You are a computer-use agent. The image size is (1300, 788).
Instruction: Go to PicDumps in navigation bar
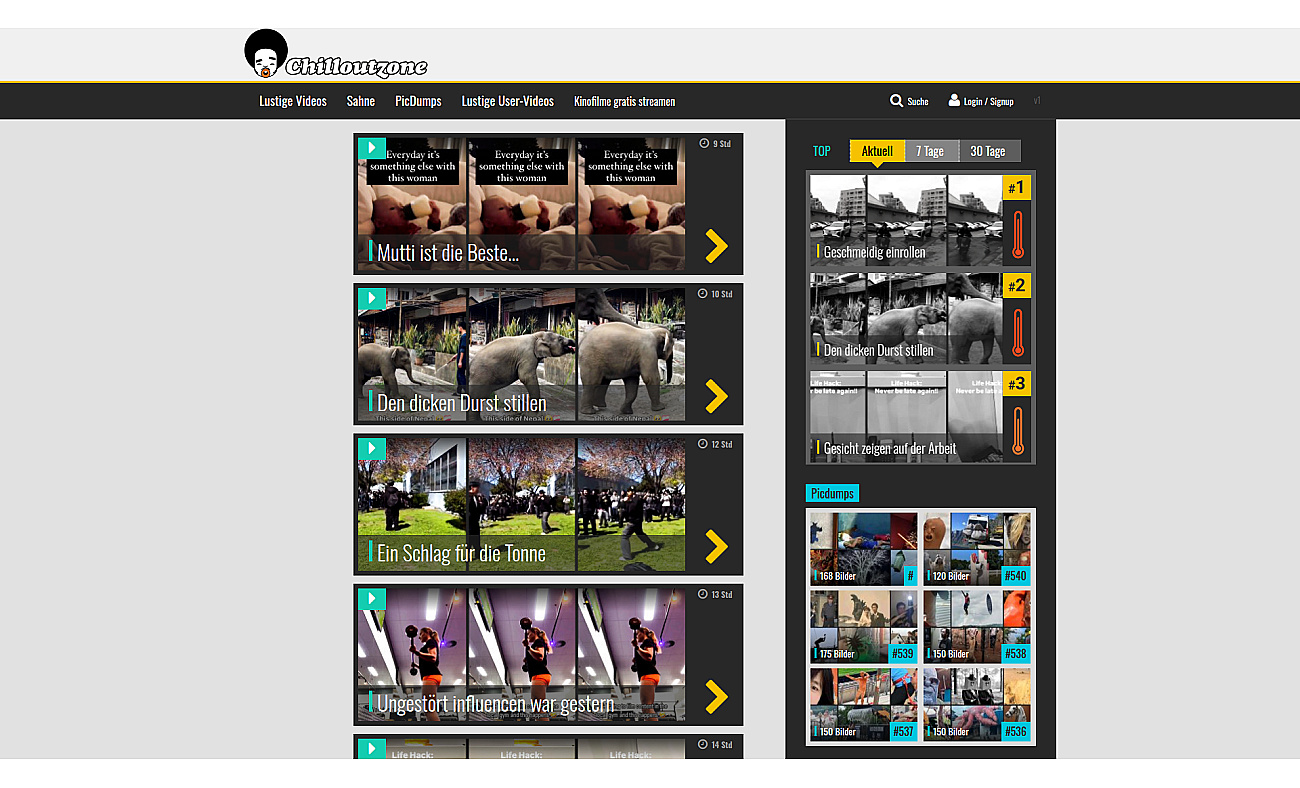[418, 101]
